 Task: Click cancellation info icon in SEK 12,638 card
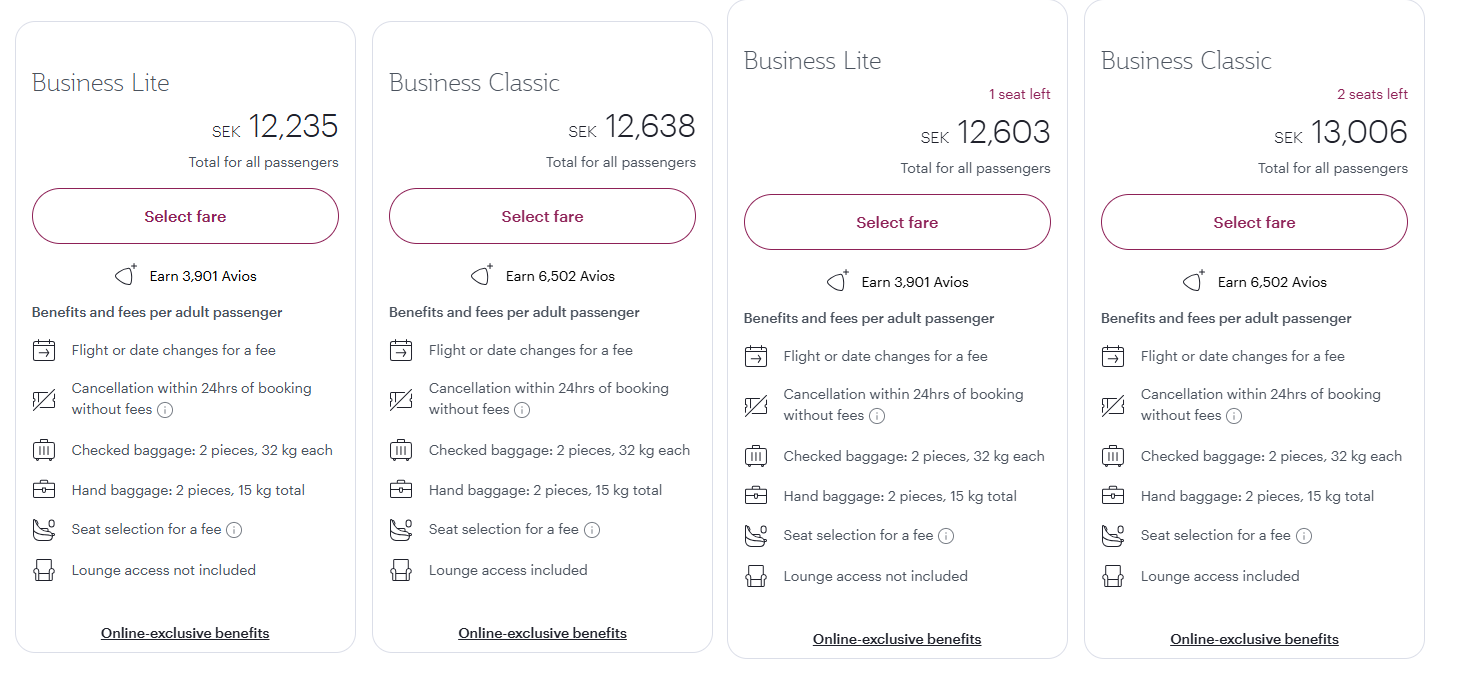coord(522,410)
